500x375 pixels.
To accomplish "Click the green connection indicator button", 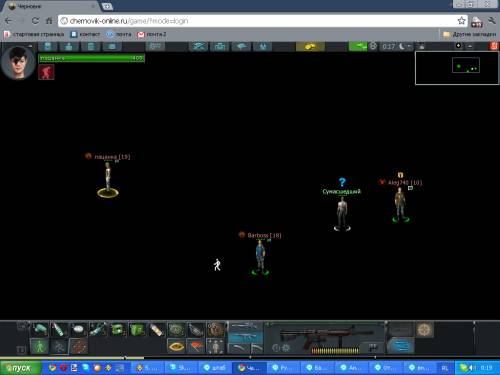I will point(358,46).
